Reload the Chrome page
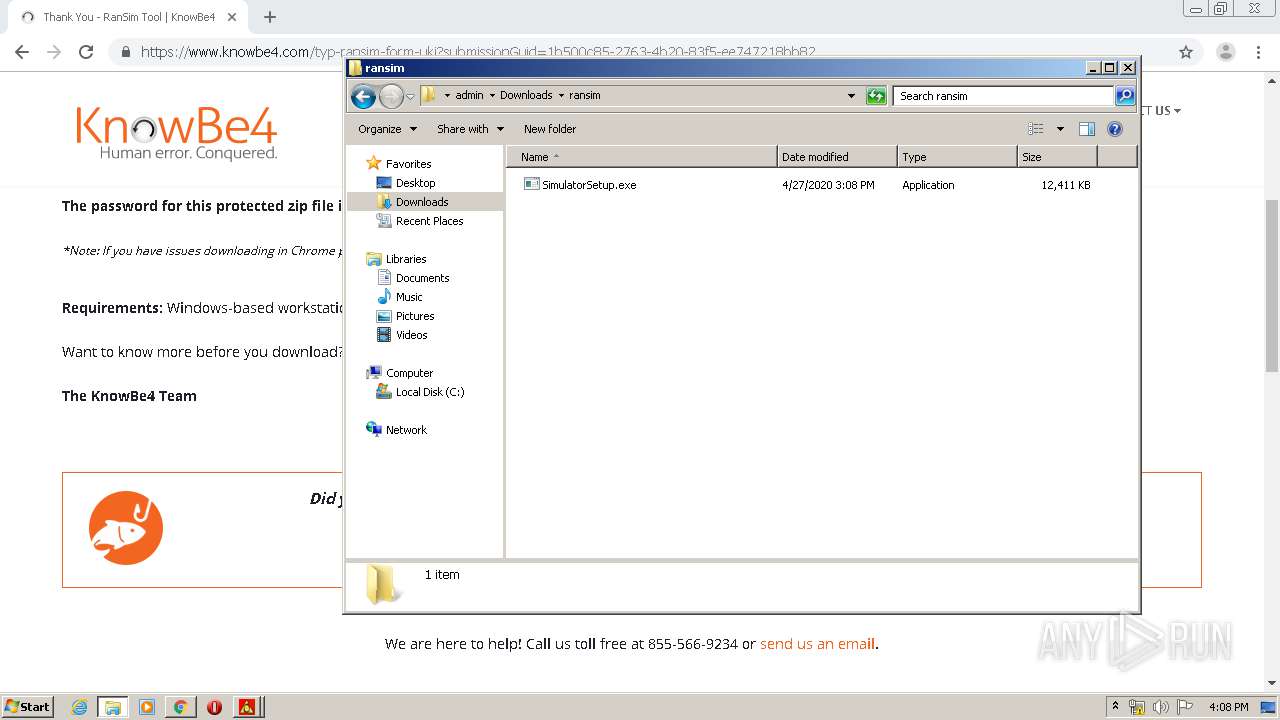Image resolution: width=1280 pixels, height=720 pixels. (x=86, y=52)
